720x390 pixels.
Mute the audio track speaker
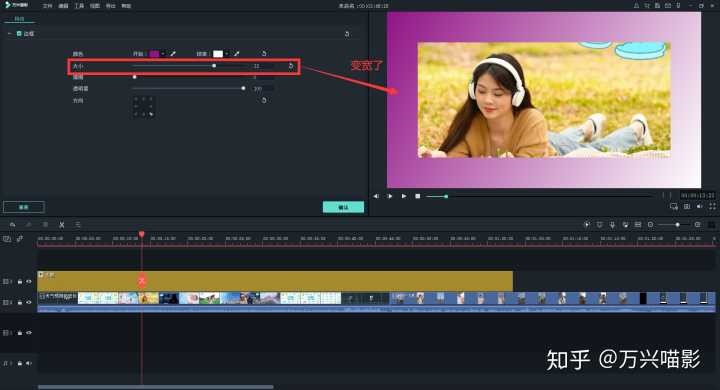point(29,363)
